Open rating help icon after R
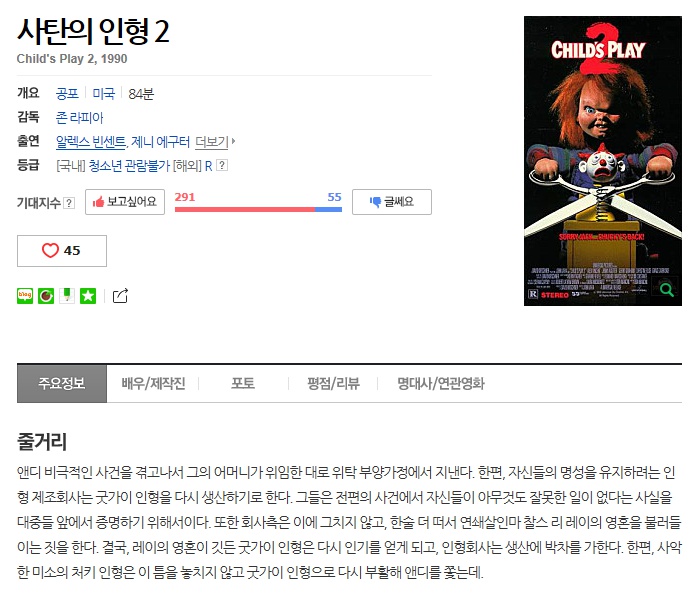The width and height of the screenshot is (695, 595). point(222,165)
